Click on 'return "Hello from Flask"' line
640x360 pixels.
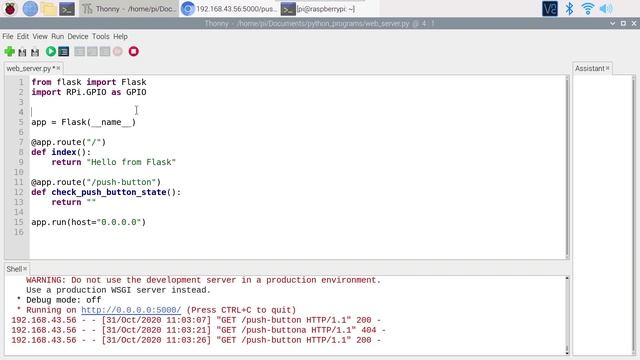point(113,162)
